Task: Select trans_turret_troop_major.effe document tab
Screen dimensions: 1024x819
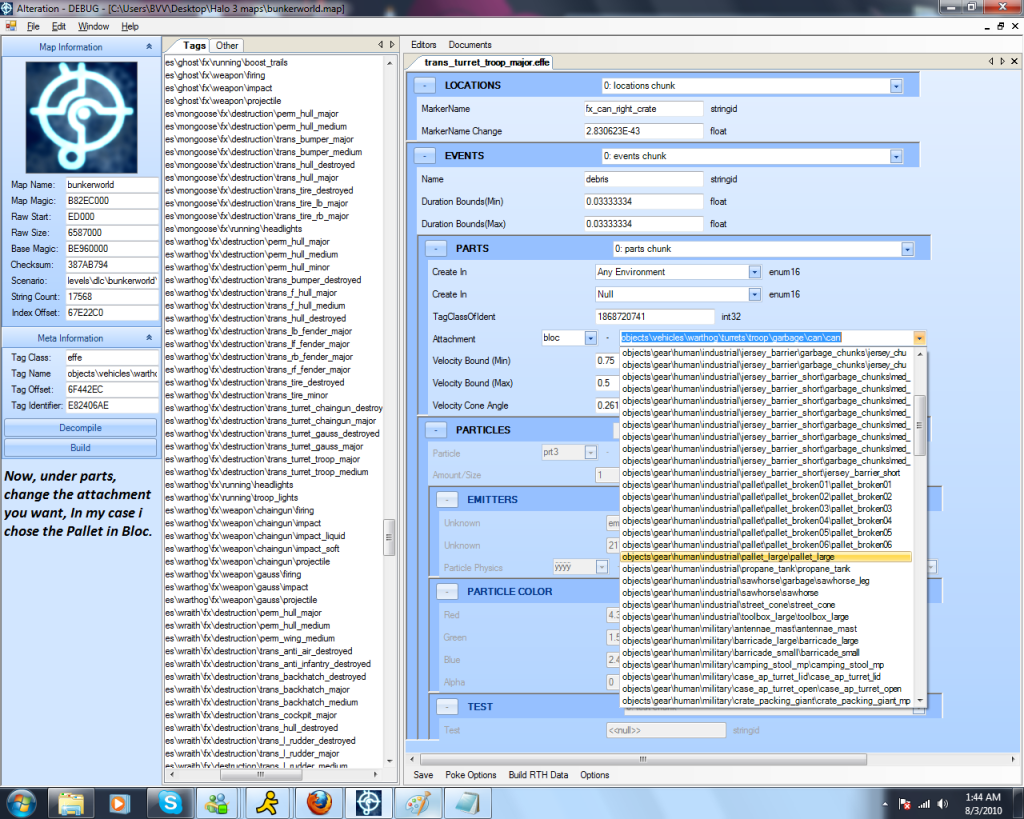Action: pyautogui.click(x=487, y=62)
